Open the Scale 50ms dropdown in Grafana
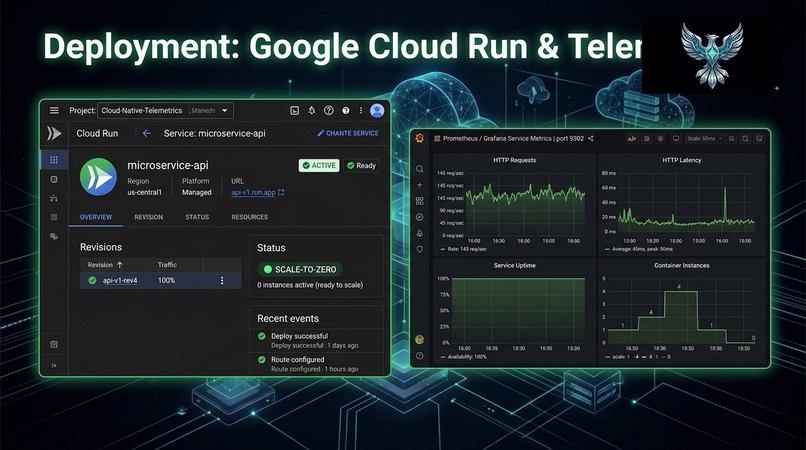This screenshot has width=806, height=450. coord(704,138)
